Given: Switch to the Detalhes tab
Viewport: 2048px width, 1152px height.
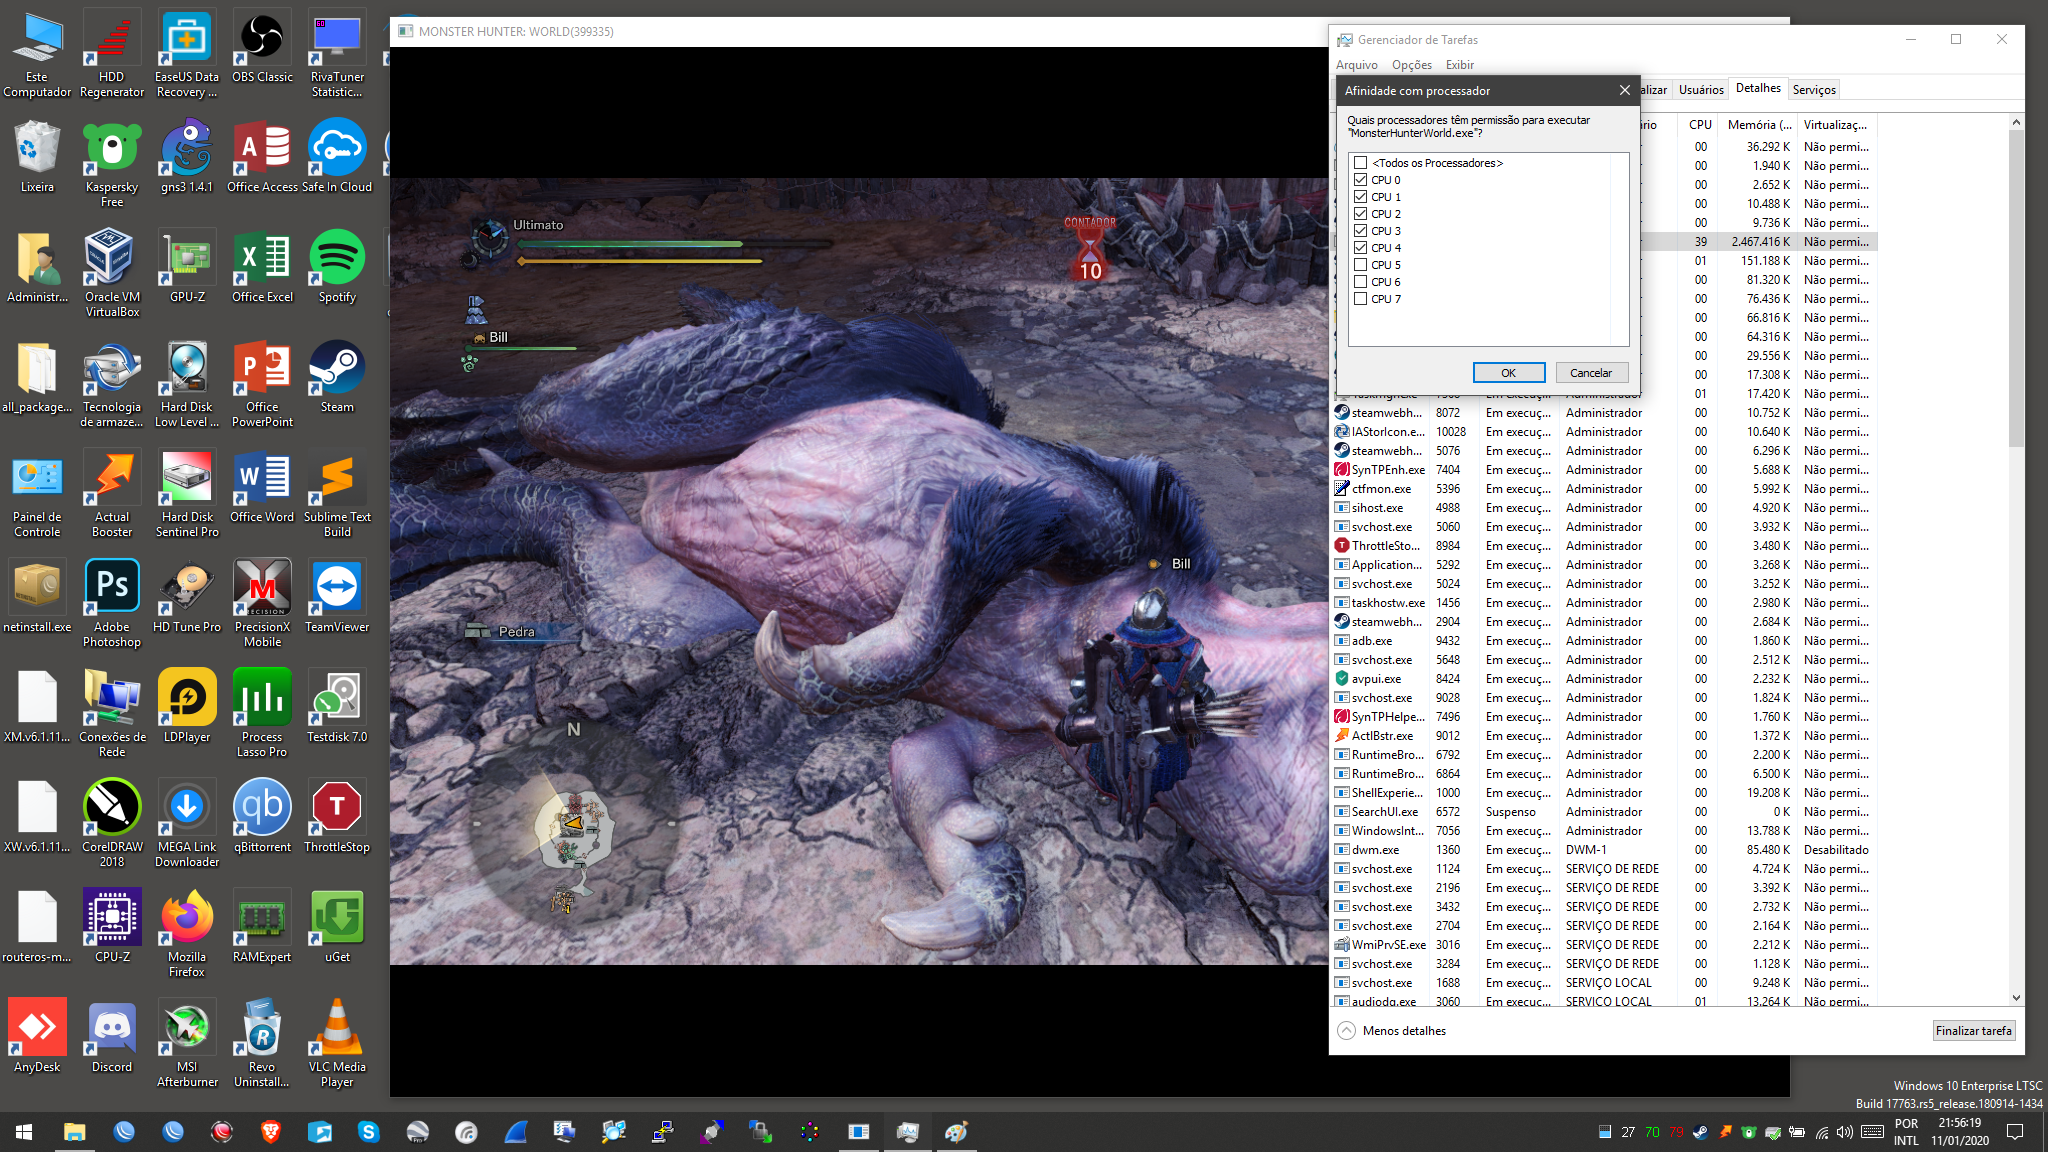Looking at the screenshot, I should coord(1758,88).
